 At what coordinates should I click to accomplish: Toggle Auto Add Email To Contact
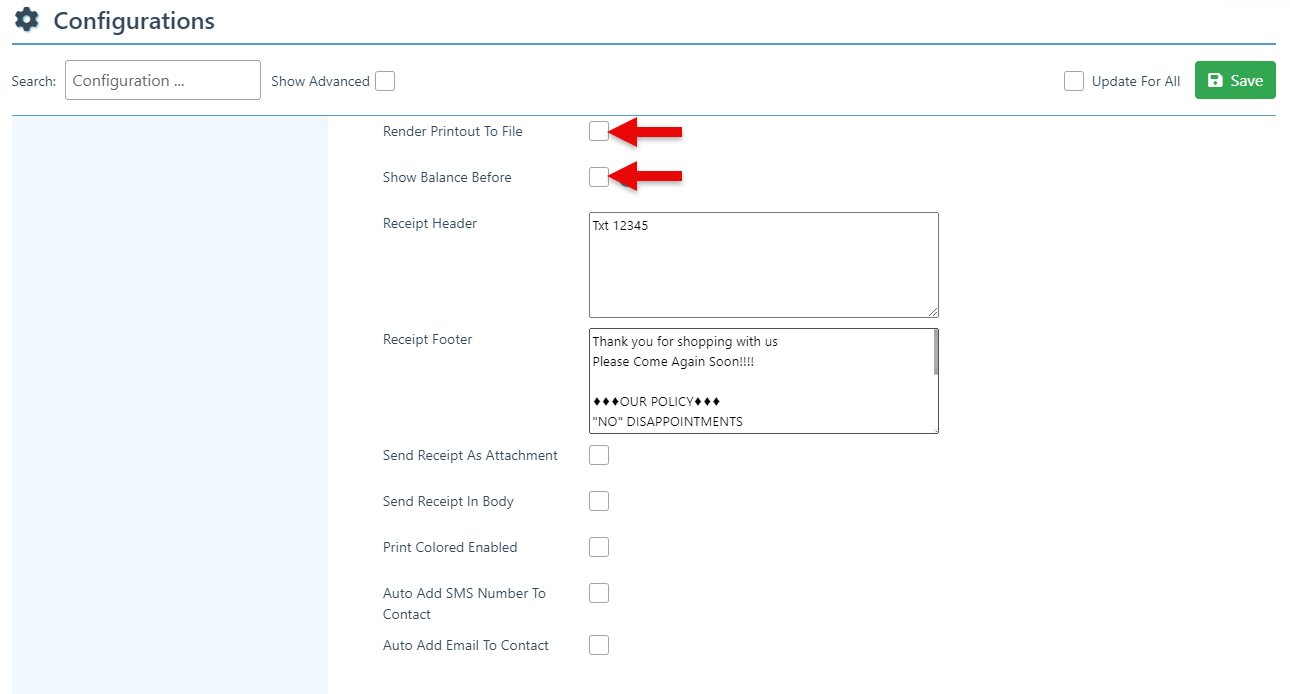pos(598,645)
